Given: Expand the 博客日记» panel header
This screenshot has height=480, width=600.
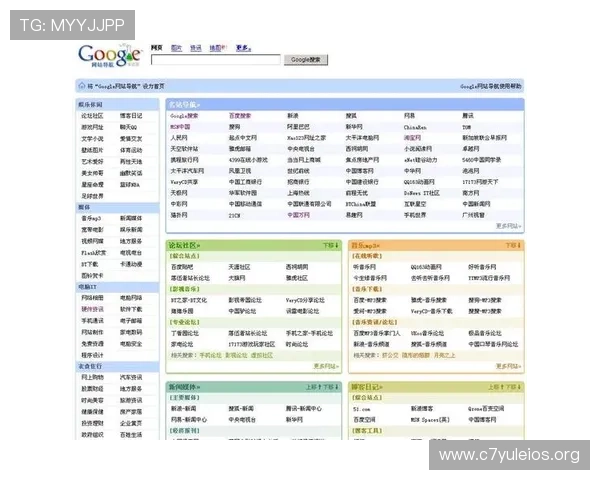Looking at the screenshot, I should coord(367,387).
